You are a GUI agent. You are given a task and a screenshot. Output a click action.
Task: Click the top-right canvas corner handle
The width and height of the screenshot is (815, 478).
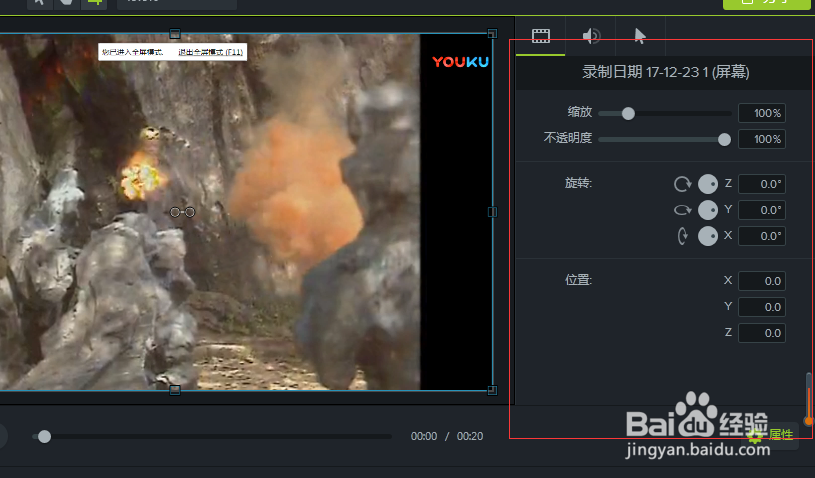coord(492,34)
